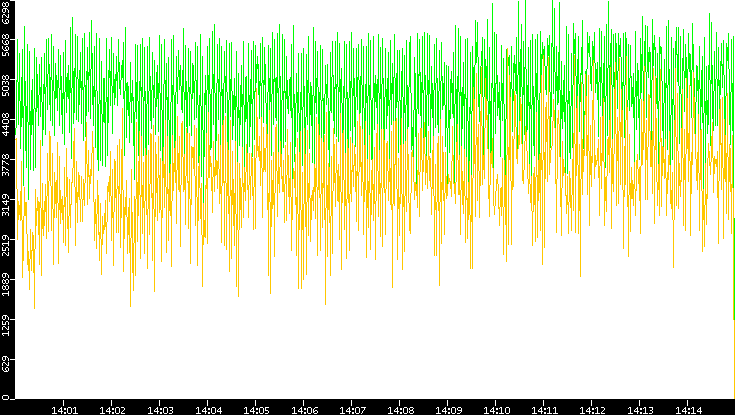This screenshot has width=735, height=415.
Task: Click the 14:12 time axis label
Action: click(592, 410)
